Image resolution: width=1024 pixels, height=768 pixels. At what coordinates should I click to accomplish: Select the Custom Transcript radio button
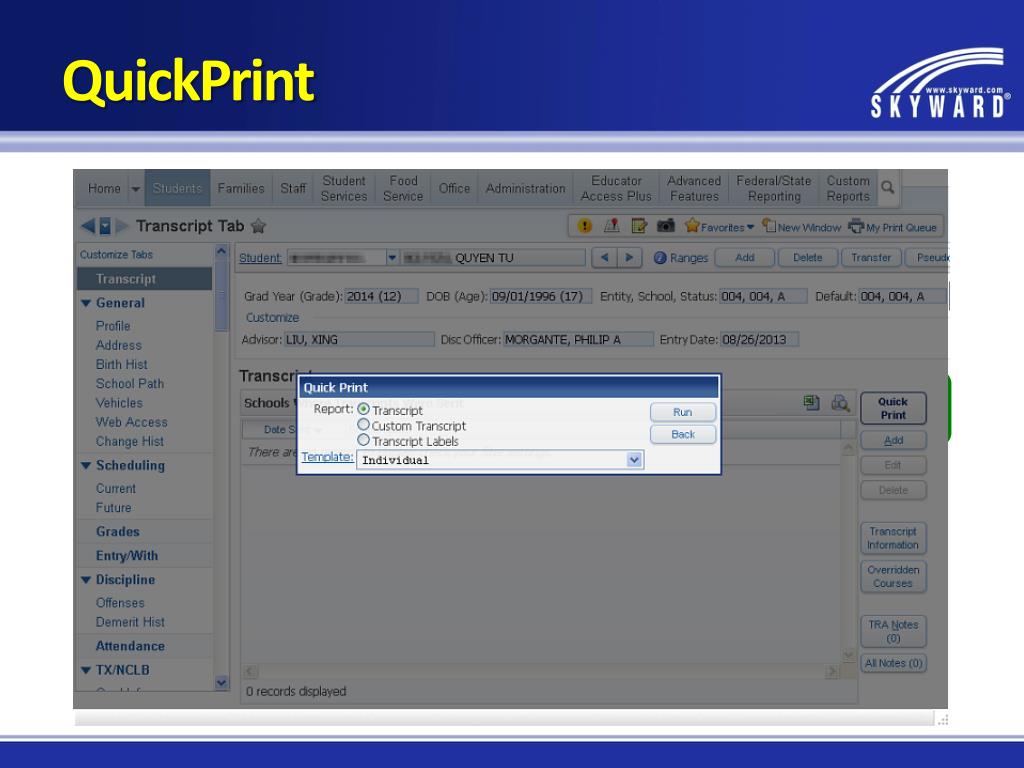pyautogui.click(x=364, y=424)
